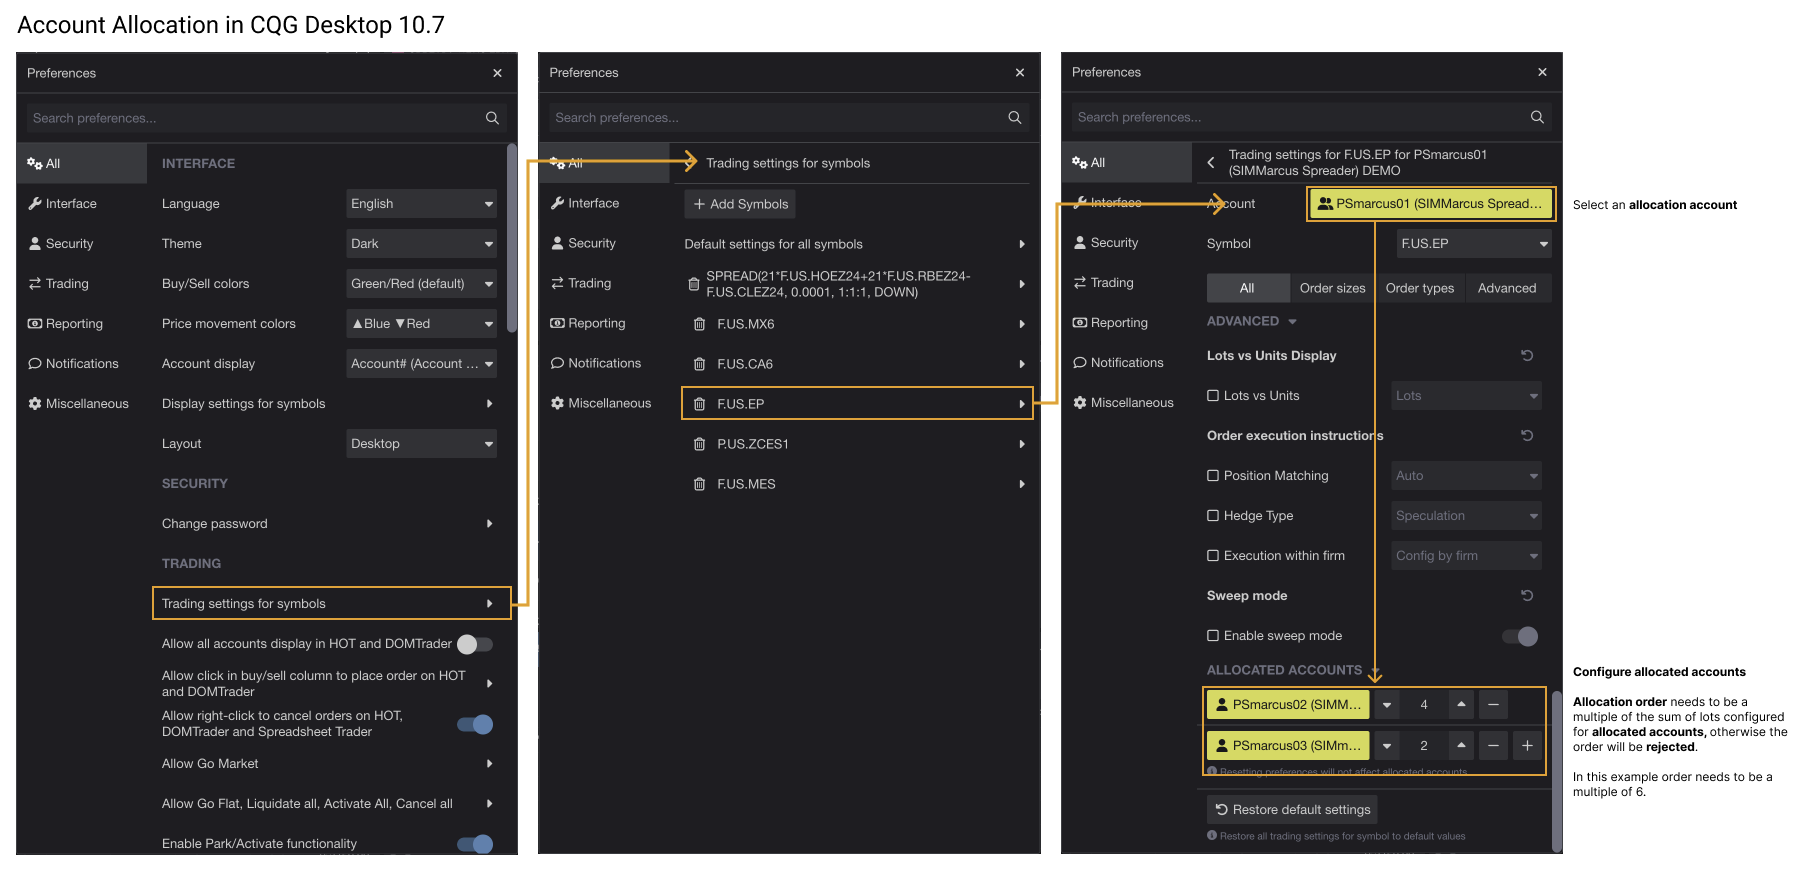Close the middle Preferences panel
Screen dimensions: 1818x874
(x=1020, y=73)
